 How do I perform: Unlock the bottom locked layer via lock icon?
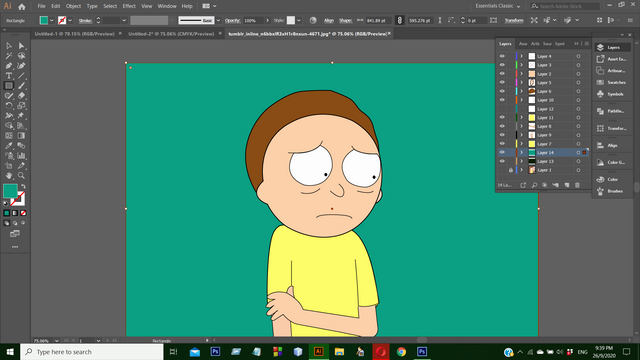tap(510, 170)
